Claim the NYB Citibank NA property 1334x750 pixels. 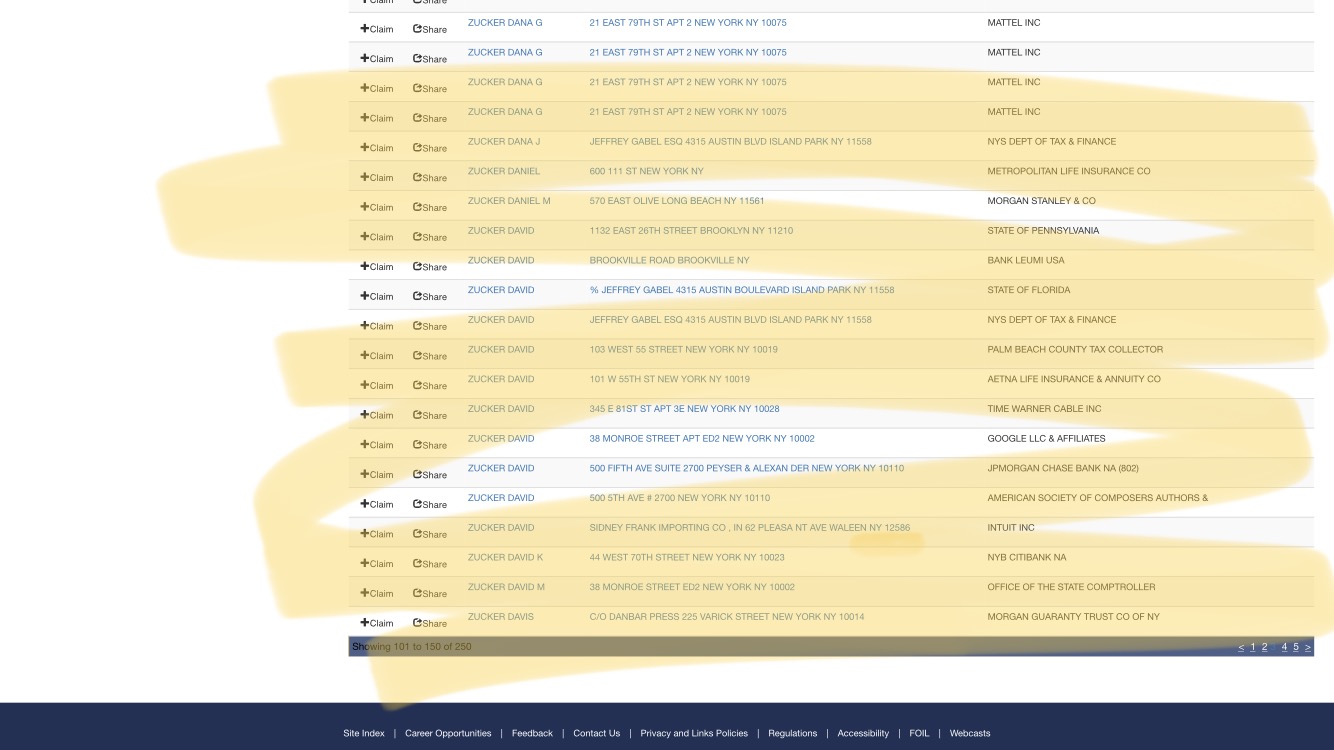377,564
